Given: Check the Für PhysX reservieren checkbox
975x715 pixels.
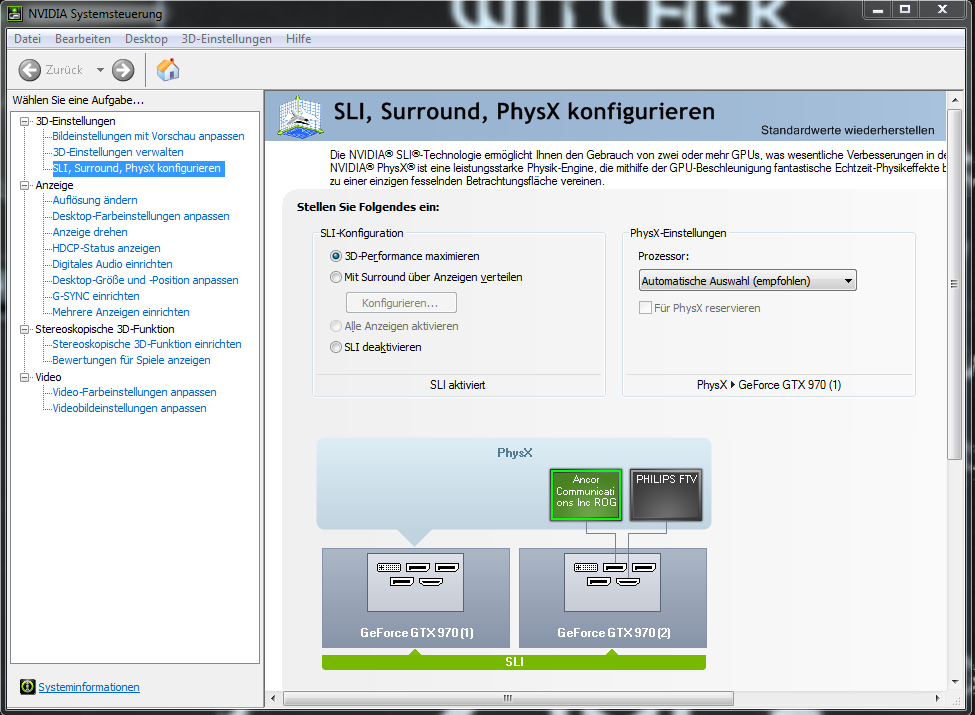Looking at the screenshot, I should pos(645,308).
